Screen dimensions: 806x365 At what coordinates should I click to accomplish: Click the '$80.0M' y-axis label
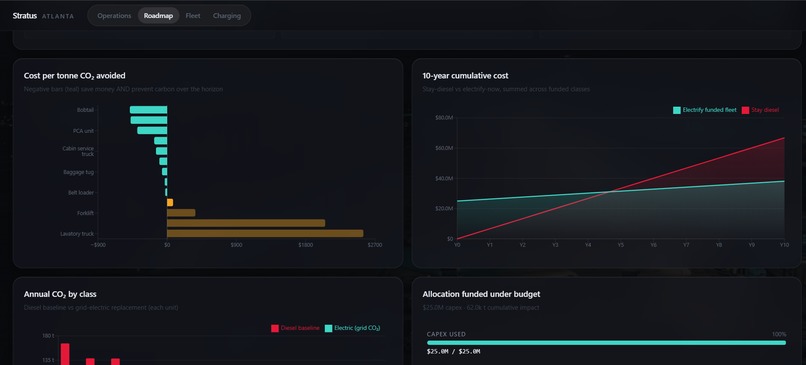[444, 118]
